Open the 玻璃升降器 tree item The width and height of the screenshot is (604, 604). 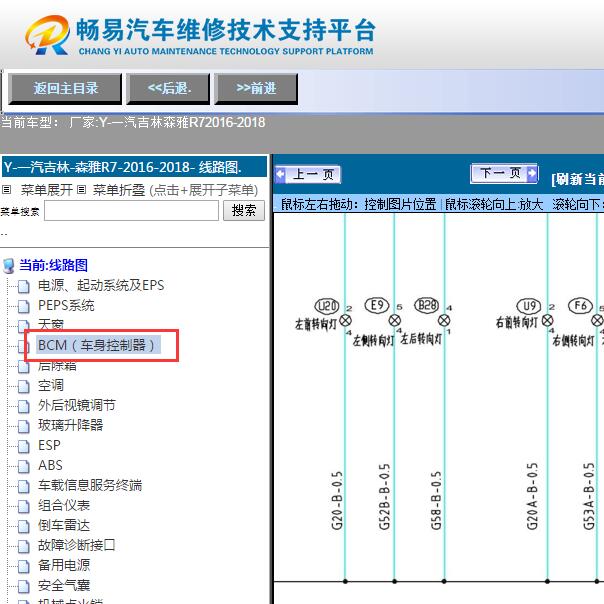70,425
